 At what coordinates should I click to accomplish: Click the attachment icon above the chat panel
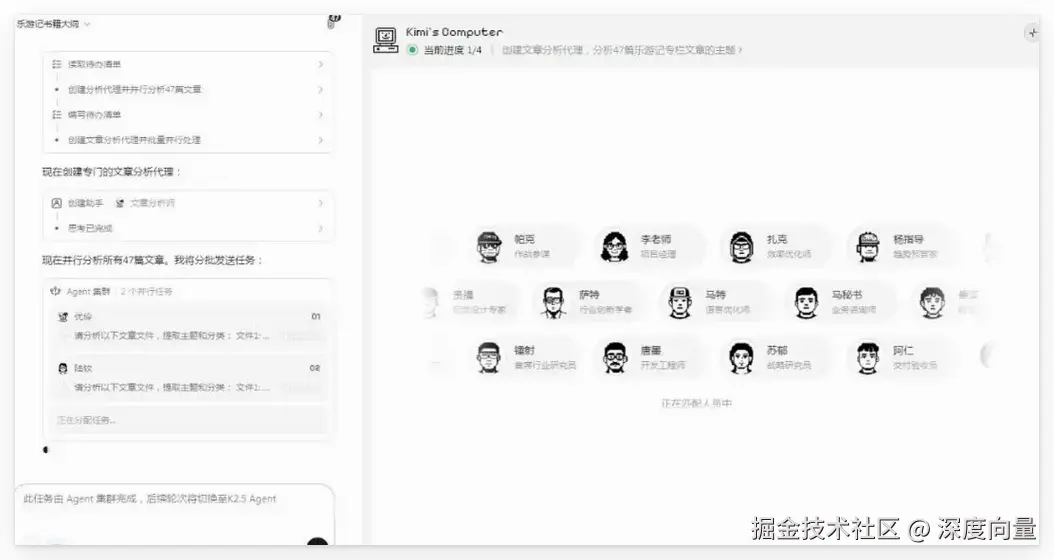click(333, 22)
